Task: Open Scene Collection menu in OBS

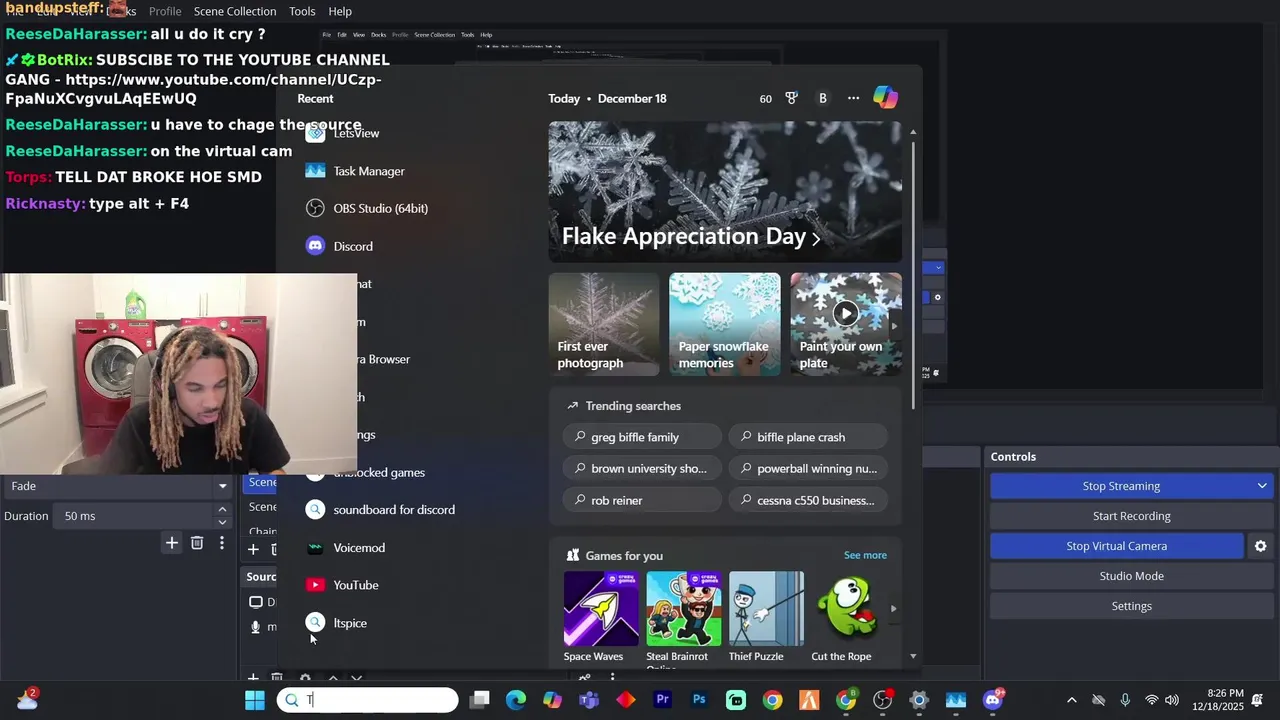Action: (235, 11)
